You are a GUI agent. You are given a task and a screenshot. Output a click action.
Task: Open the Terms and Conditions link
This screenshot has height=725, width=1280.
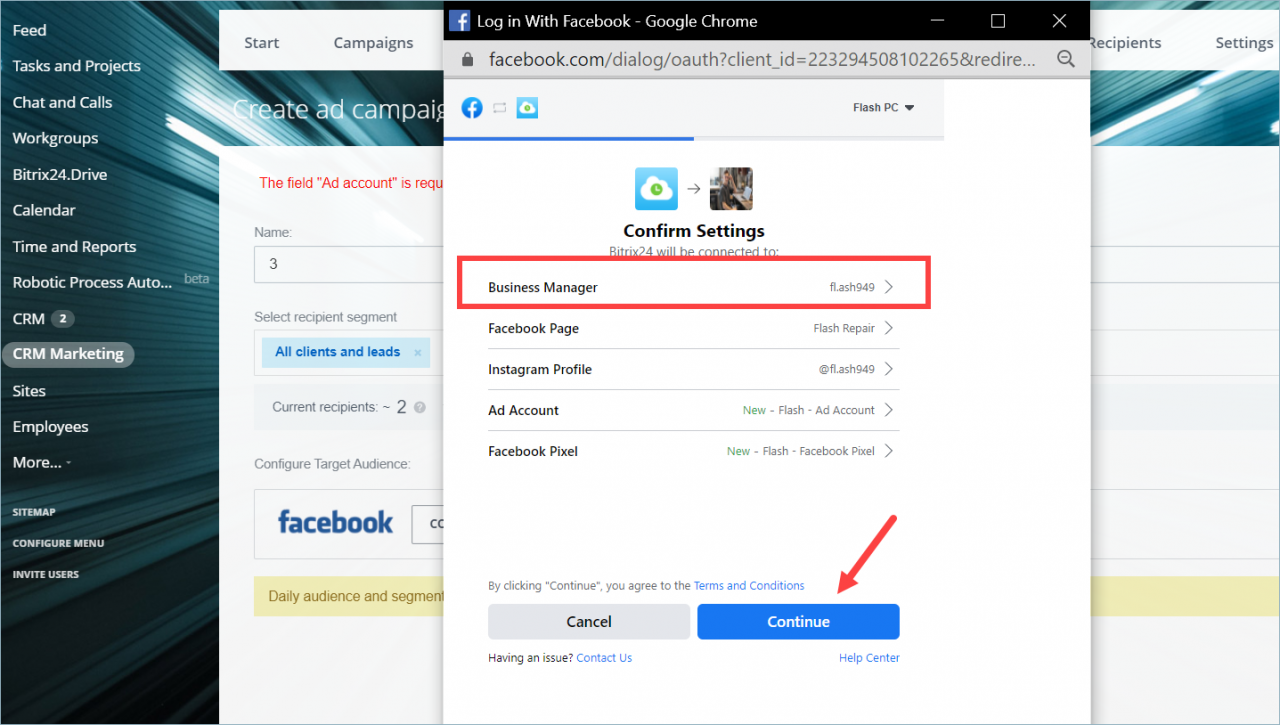749,586
